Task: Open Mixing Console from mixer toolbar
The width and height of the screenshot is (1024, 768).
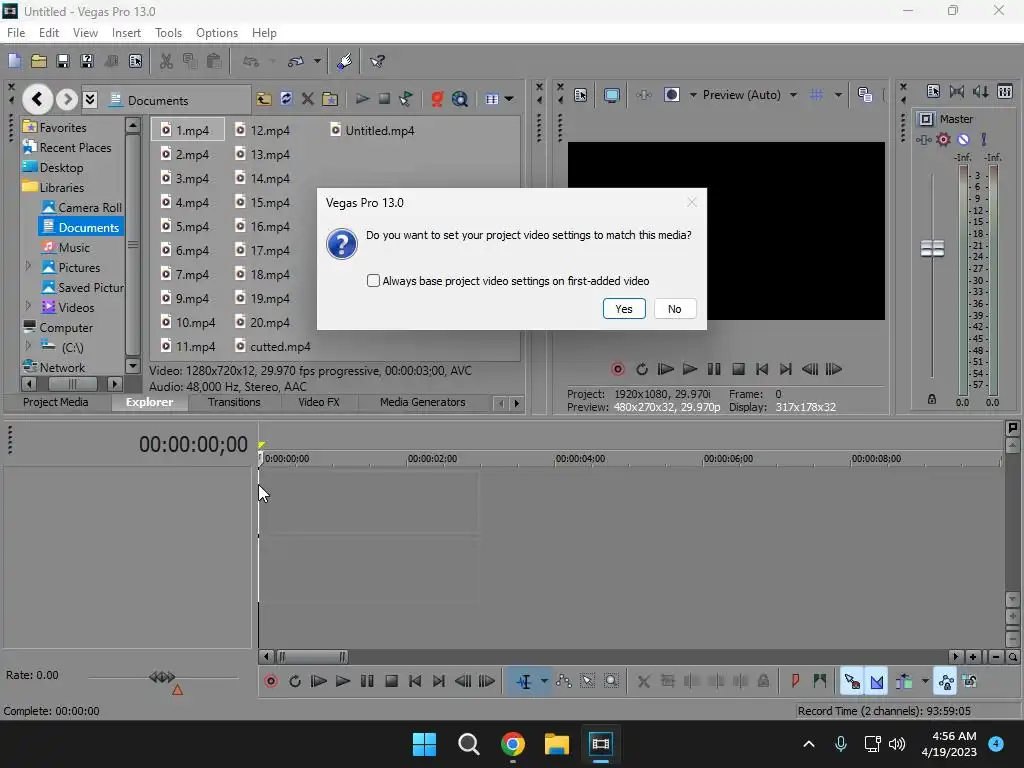Action: tap(1005, 91)
